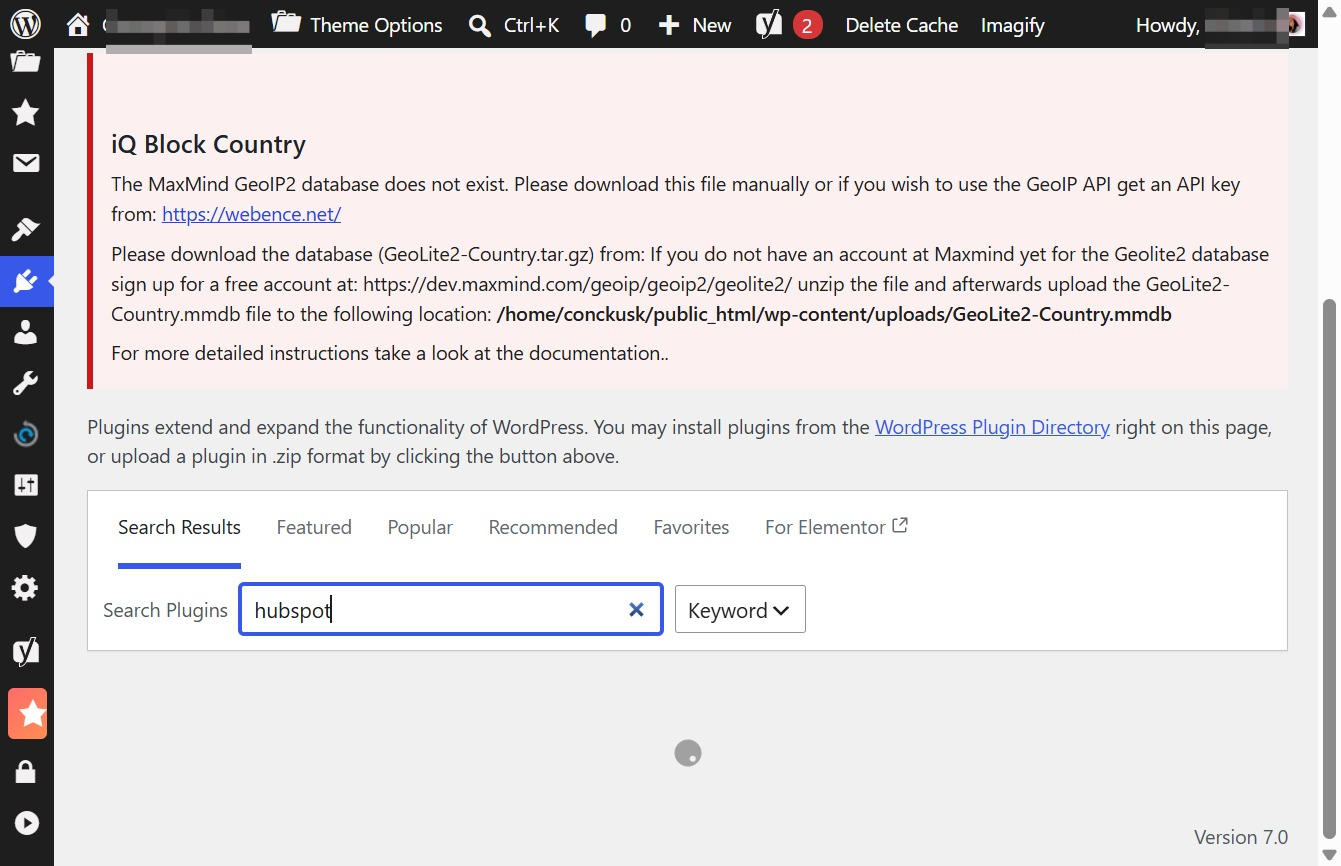Open the New content menu
The height and width of the screenshot is (866, 1341).
[694, 25]
